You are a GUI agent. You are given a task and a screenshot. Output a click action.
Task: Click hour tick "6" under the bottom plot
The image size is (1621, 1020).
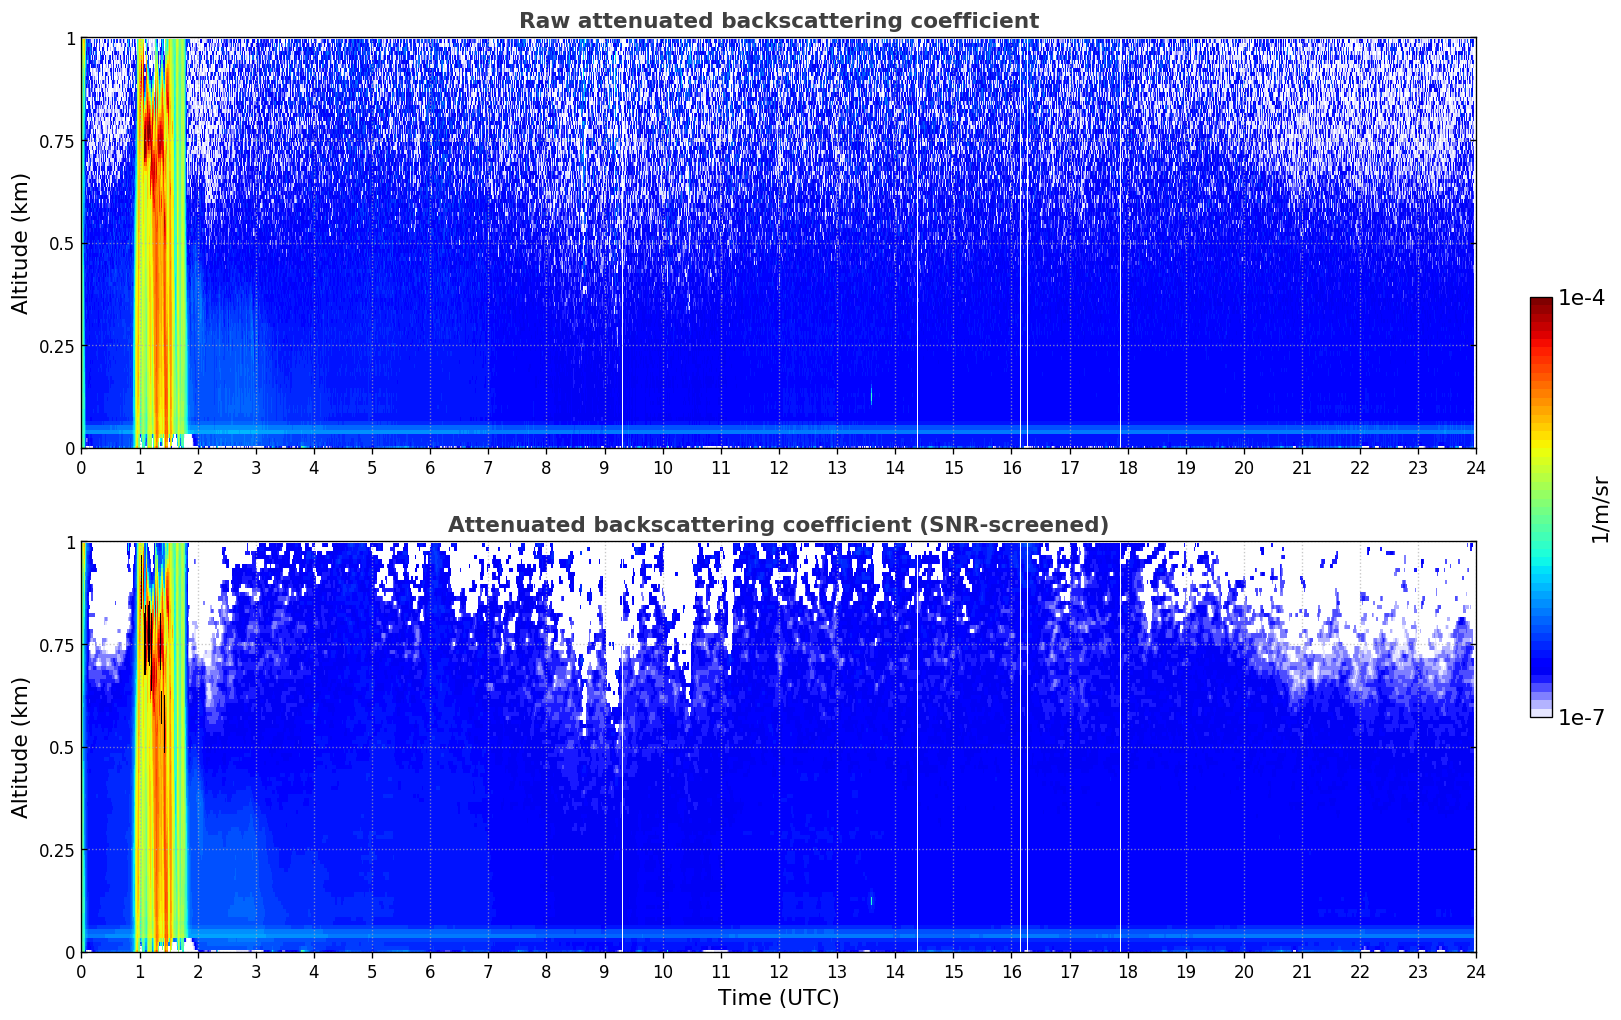[430, 972]
